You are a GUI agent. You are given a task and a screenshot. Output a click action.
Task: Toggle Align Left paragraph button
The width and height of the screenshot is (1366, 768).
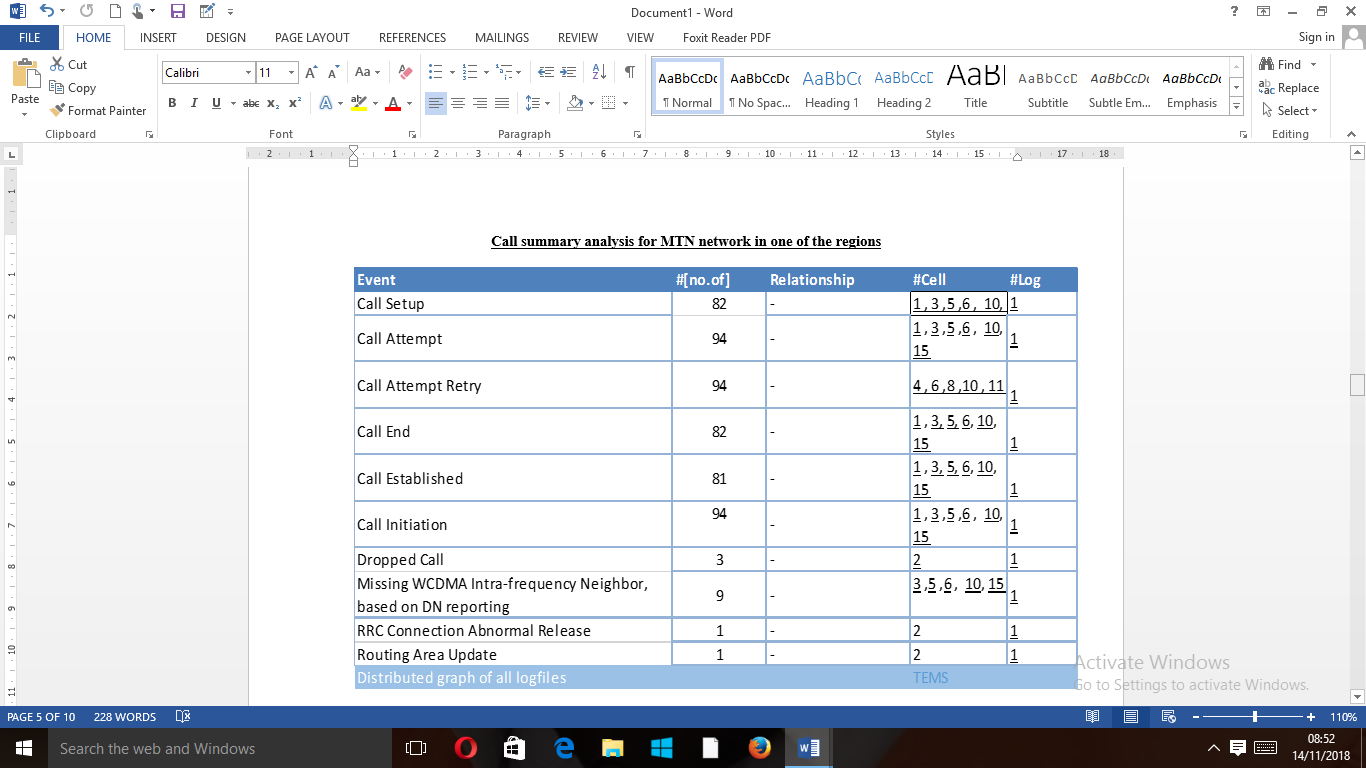pos(436,103)
